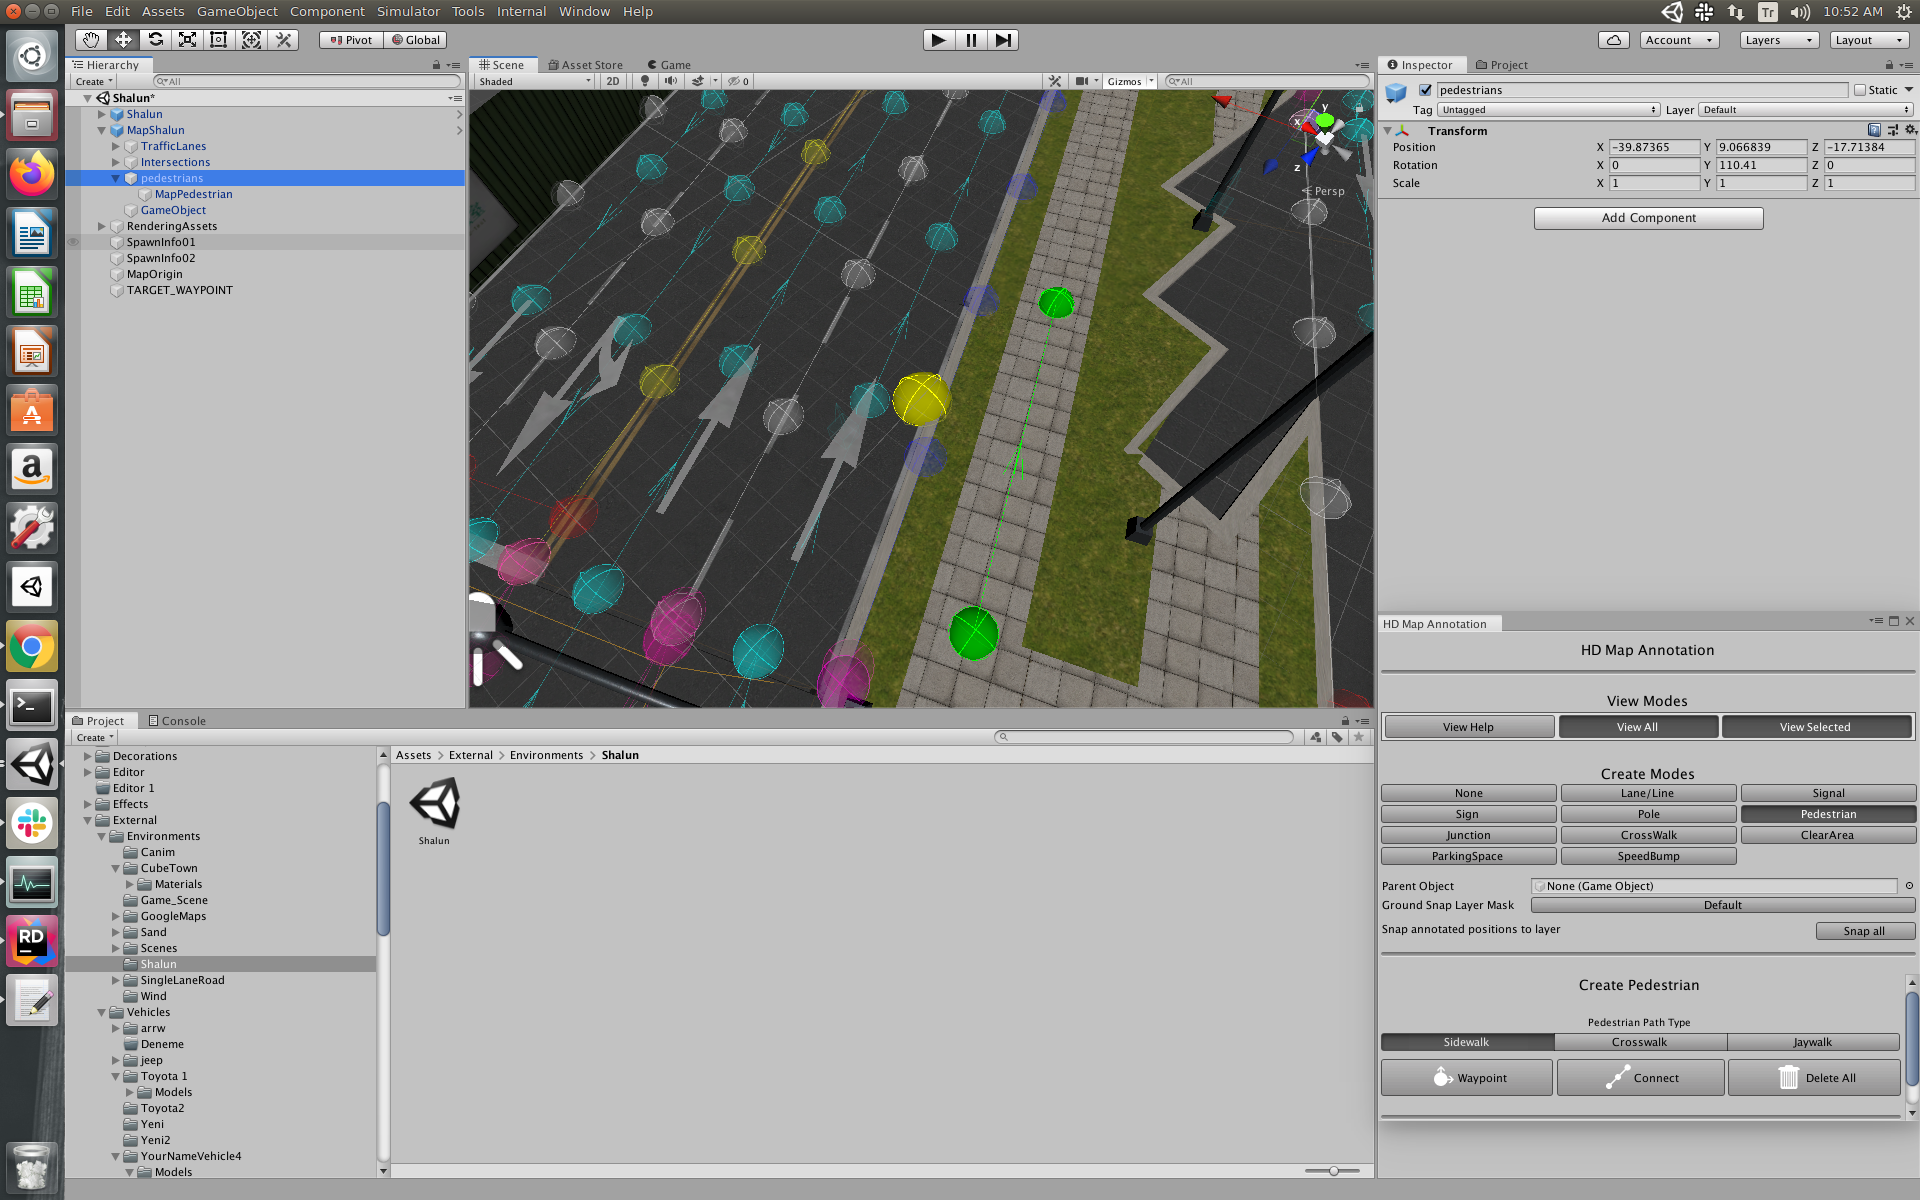1920x1200 pixels.
Task: Expand the TrafficLanes item in Hierarchy
Action: [116, 146]
